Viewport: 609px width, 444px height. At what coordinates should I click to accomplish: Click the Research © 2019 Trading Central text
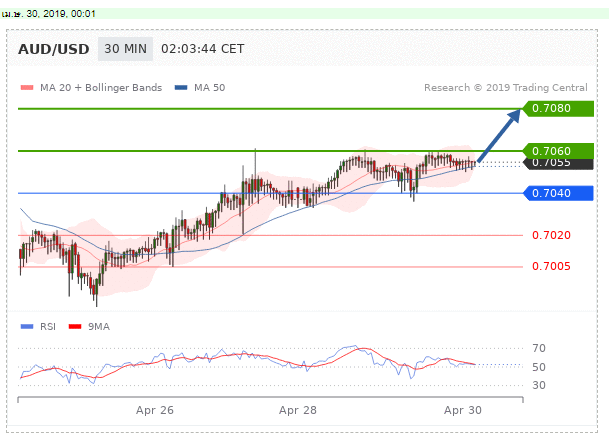coord(505,88)
